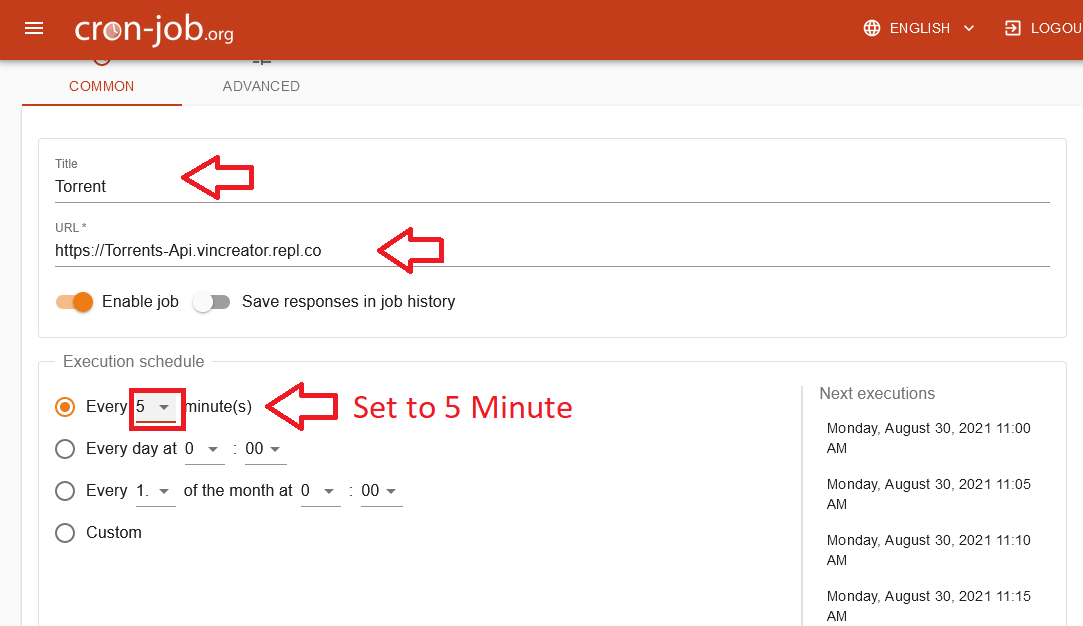Click the logout icon

point(1013,28)
